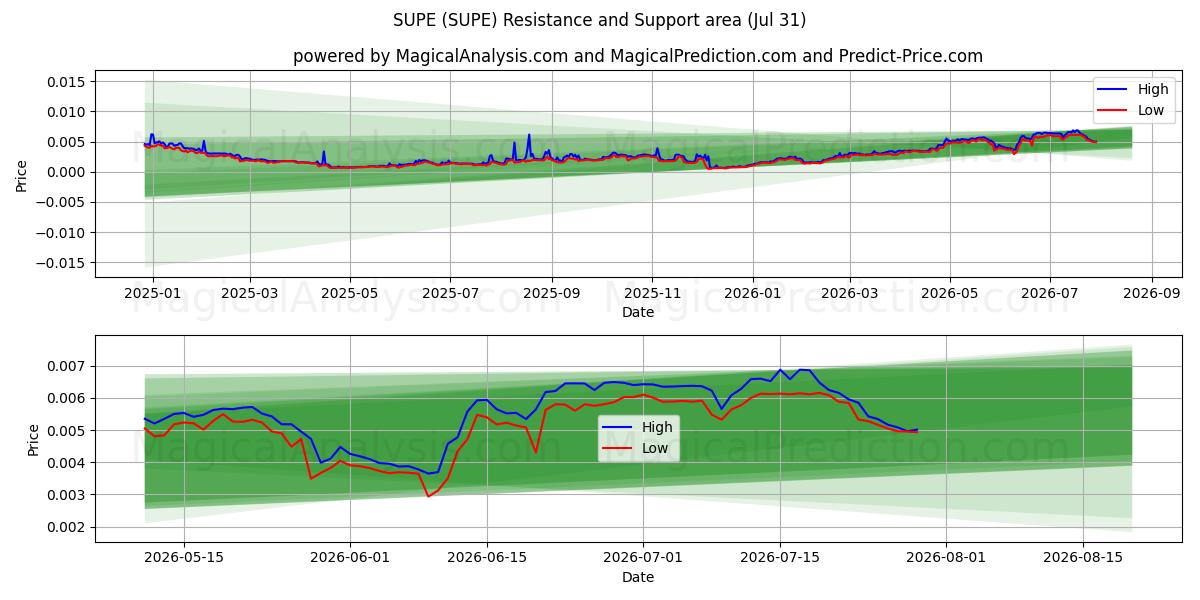Click the '2025-05' tick label on the top chart
The width and height of the screenshot is (1200, 600).
coord(349,293)
